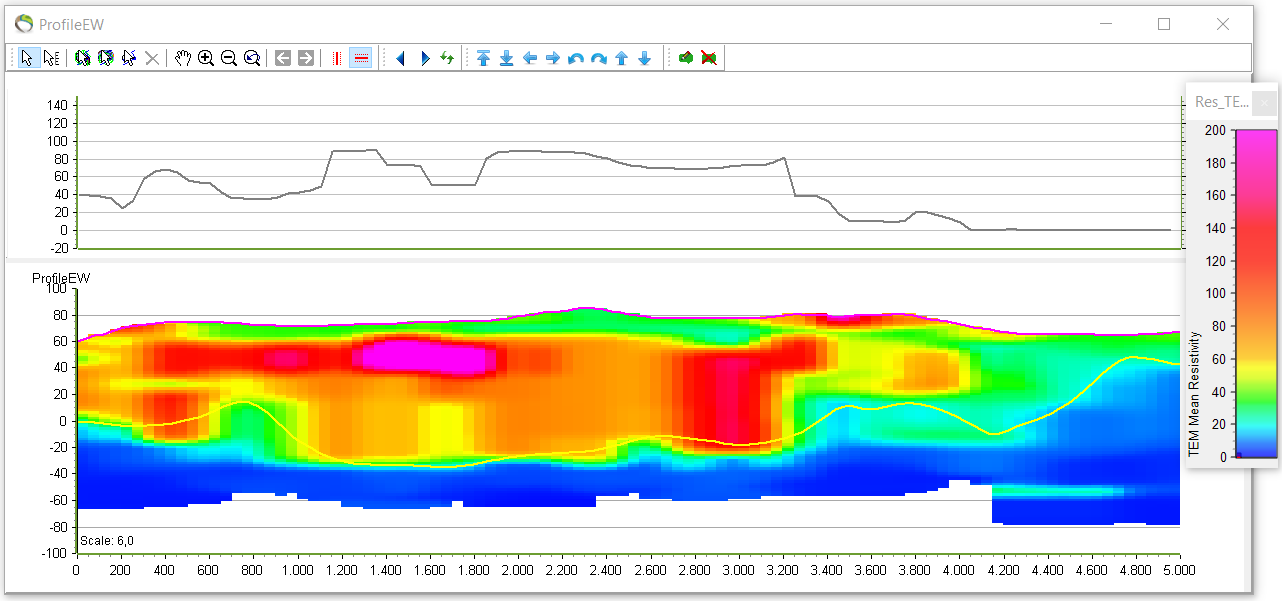This screenshot has width=1282, height=601.
Task: Select the Pan hand tool
Action: coord(183,57)
